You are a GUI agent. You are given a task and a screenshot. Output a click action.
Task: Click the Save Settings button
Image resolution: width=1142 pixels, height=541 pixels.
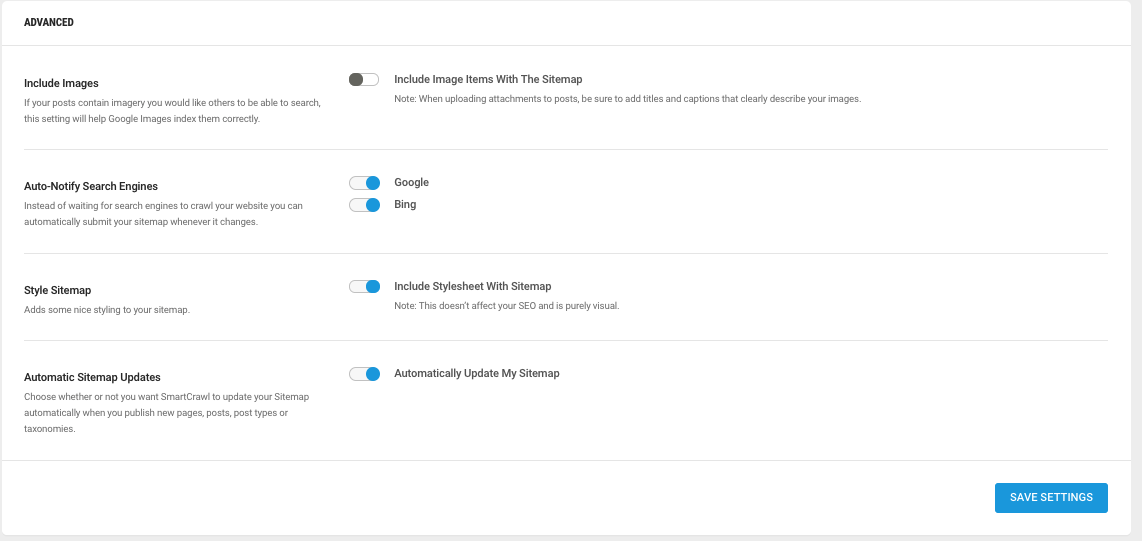point(1051,498)
